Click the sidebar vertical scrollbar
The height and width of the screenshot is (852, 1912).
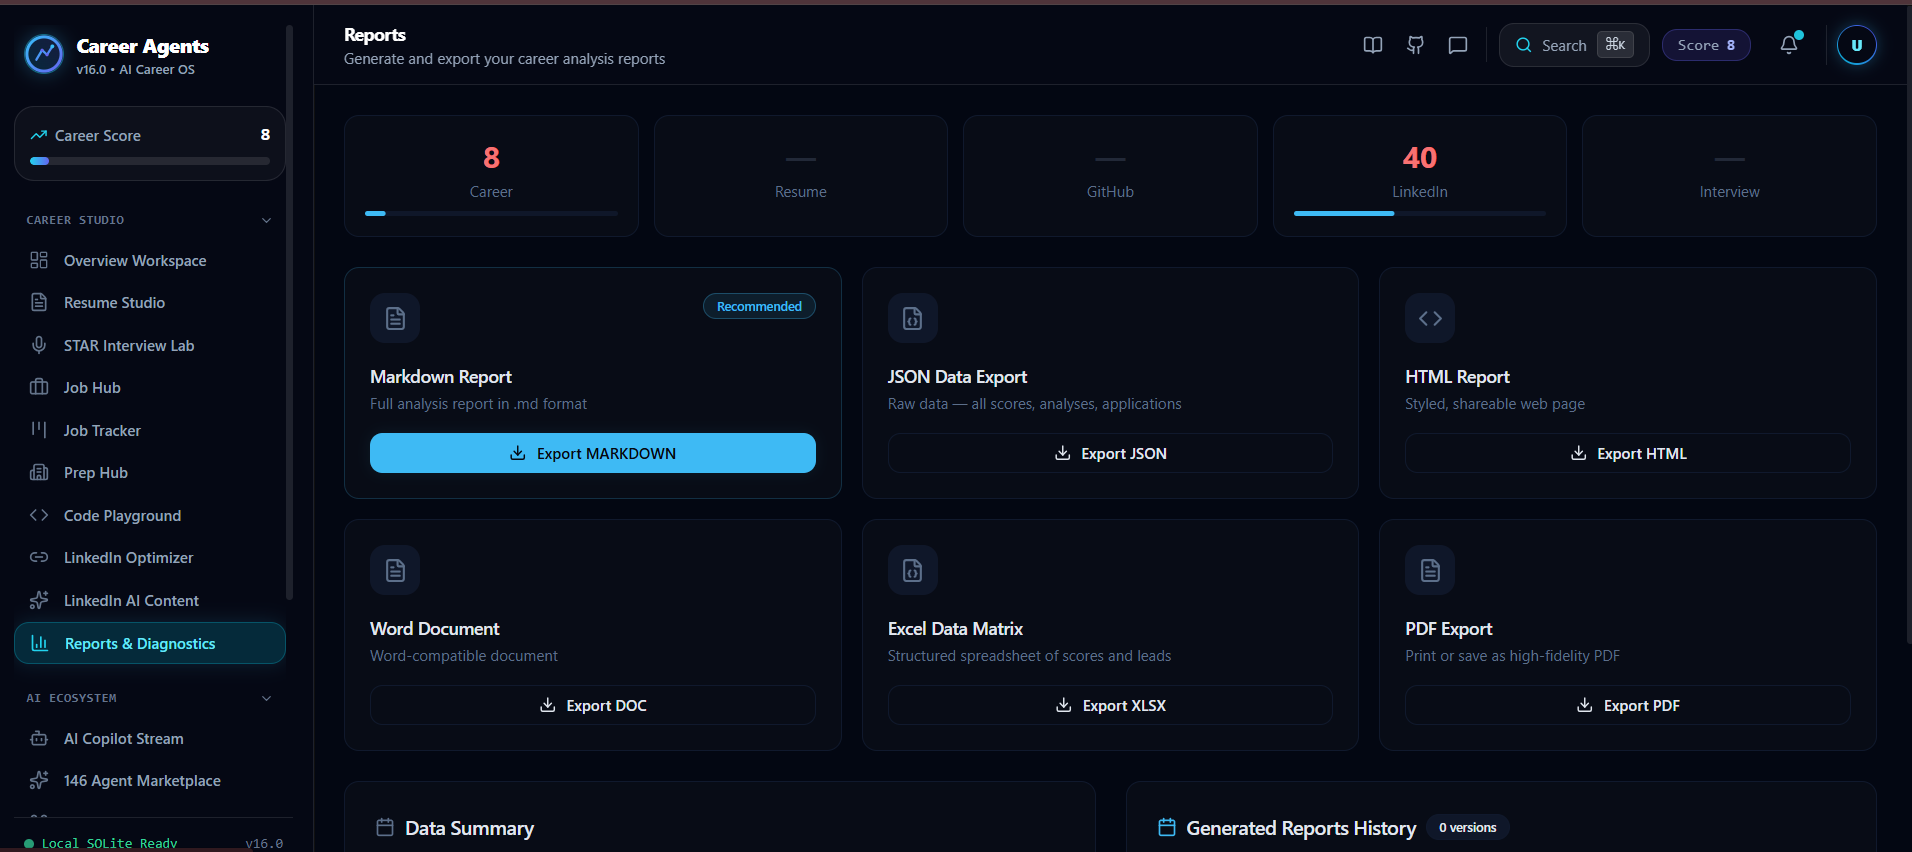(289, 312)
